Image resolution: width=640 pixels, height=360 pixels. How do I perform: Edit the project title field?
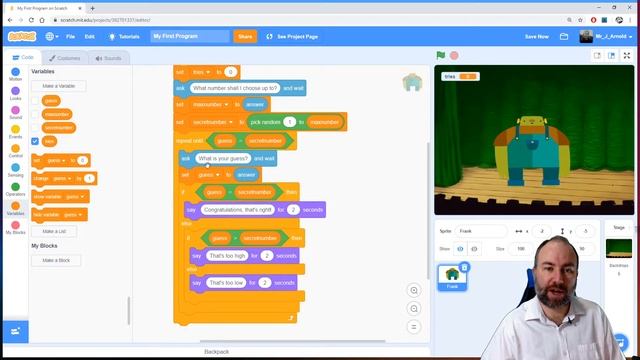coord(190,36)
